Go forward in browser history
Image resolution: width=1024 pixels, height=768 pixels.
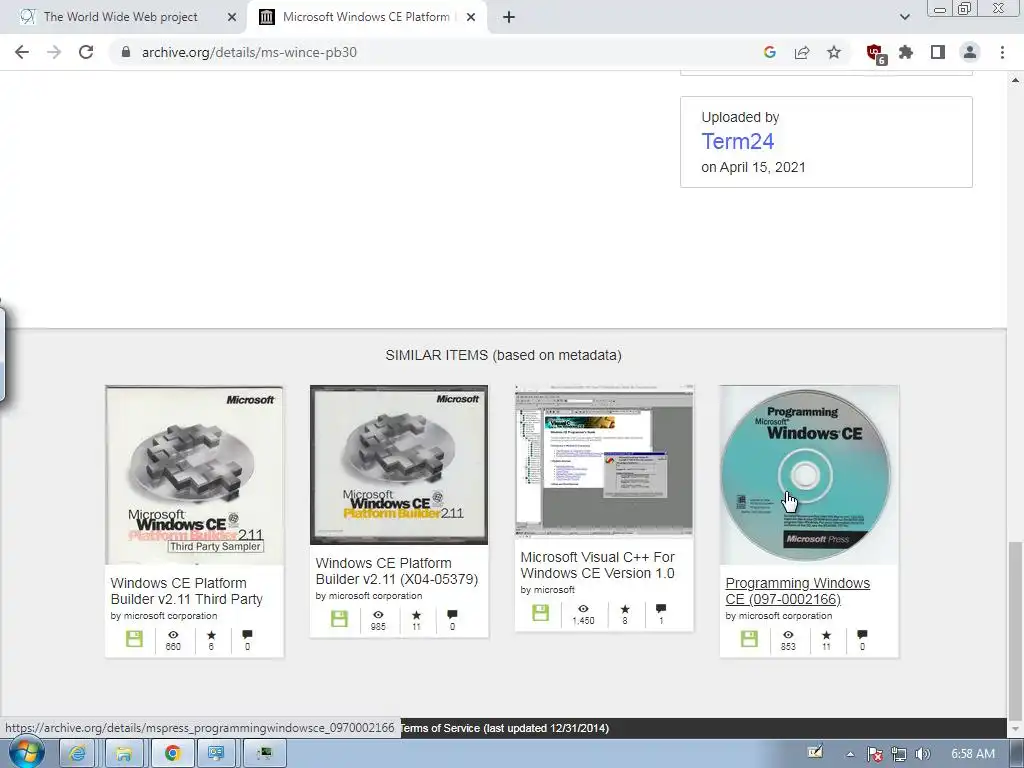(x=54, y=52)
